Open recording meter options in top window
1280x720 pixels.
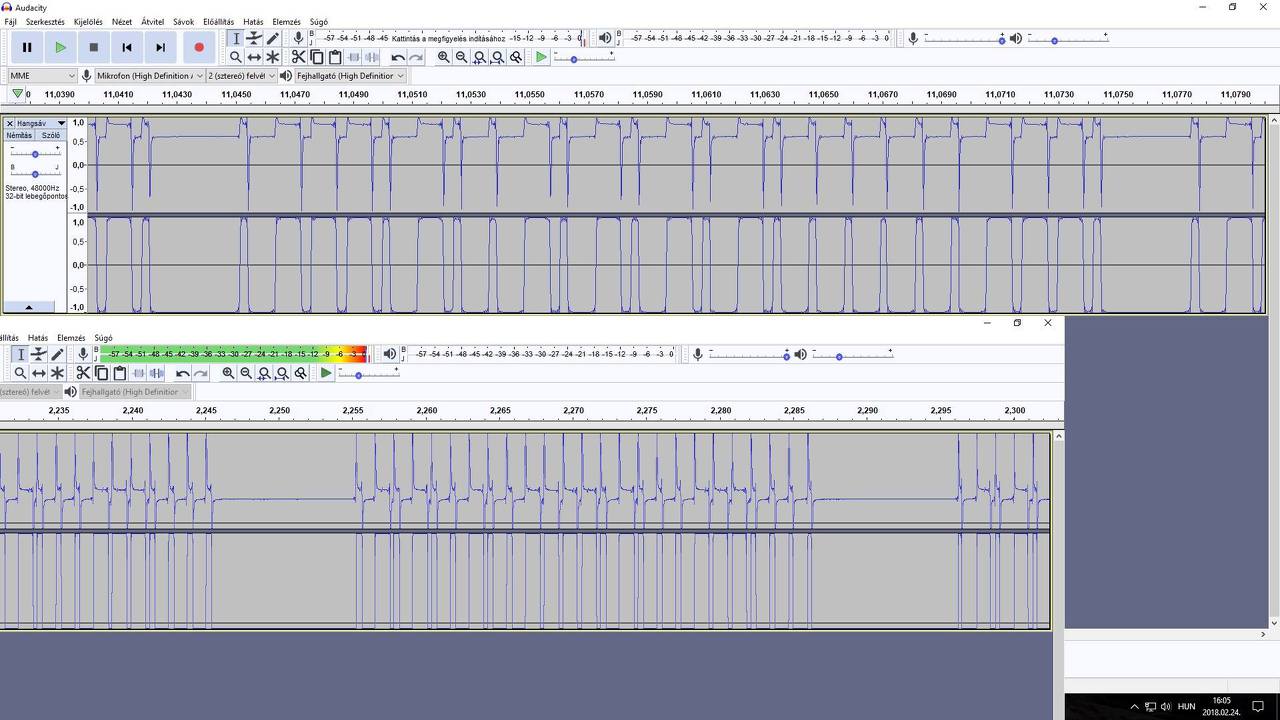coord(298,38)
